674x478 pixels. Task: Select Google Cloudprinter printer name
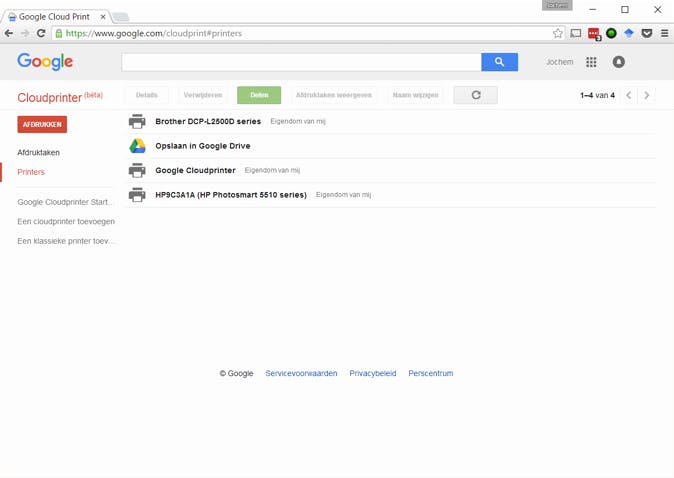pos(196,171)
